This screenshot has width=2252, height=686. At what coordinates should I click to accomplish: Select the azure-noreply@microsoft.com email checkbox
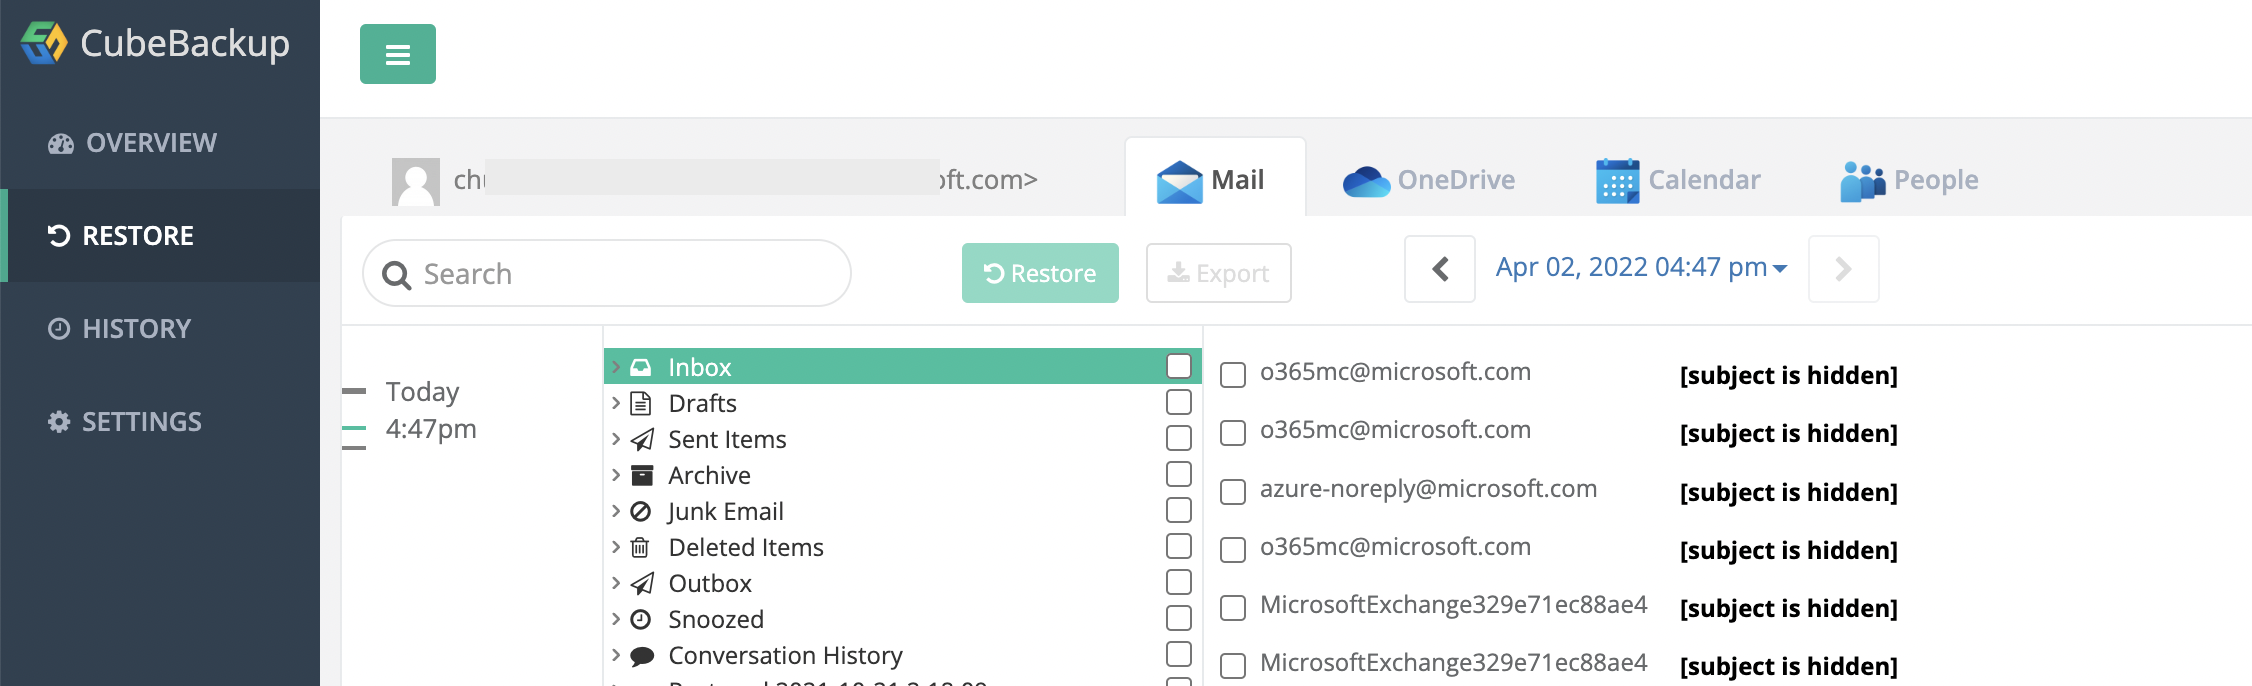tap(1233, 491)
